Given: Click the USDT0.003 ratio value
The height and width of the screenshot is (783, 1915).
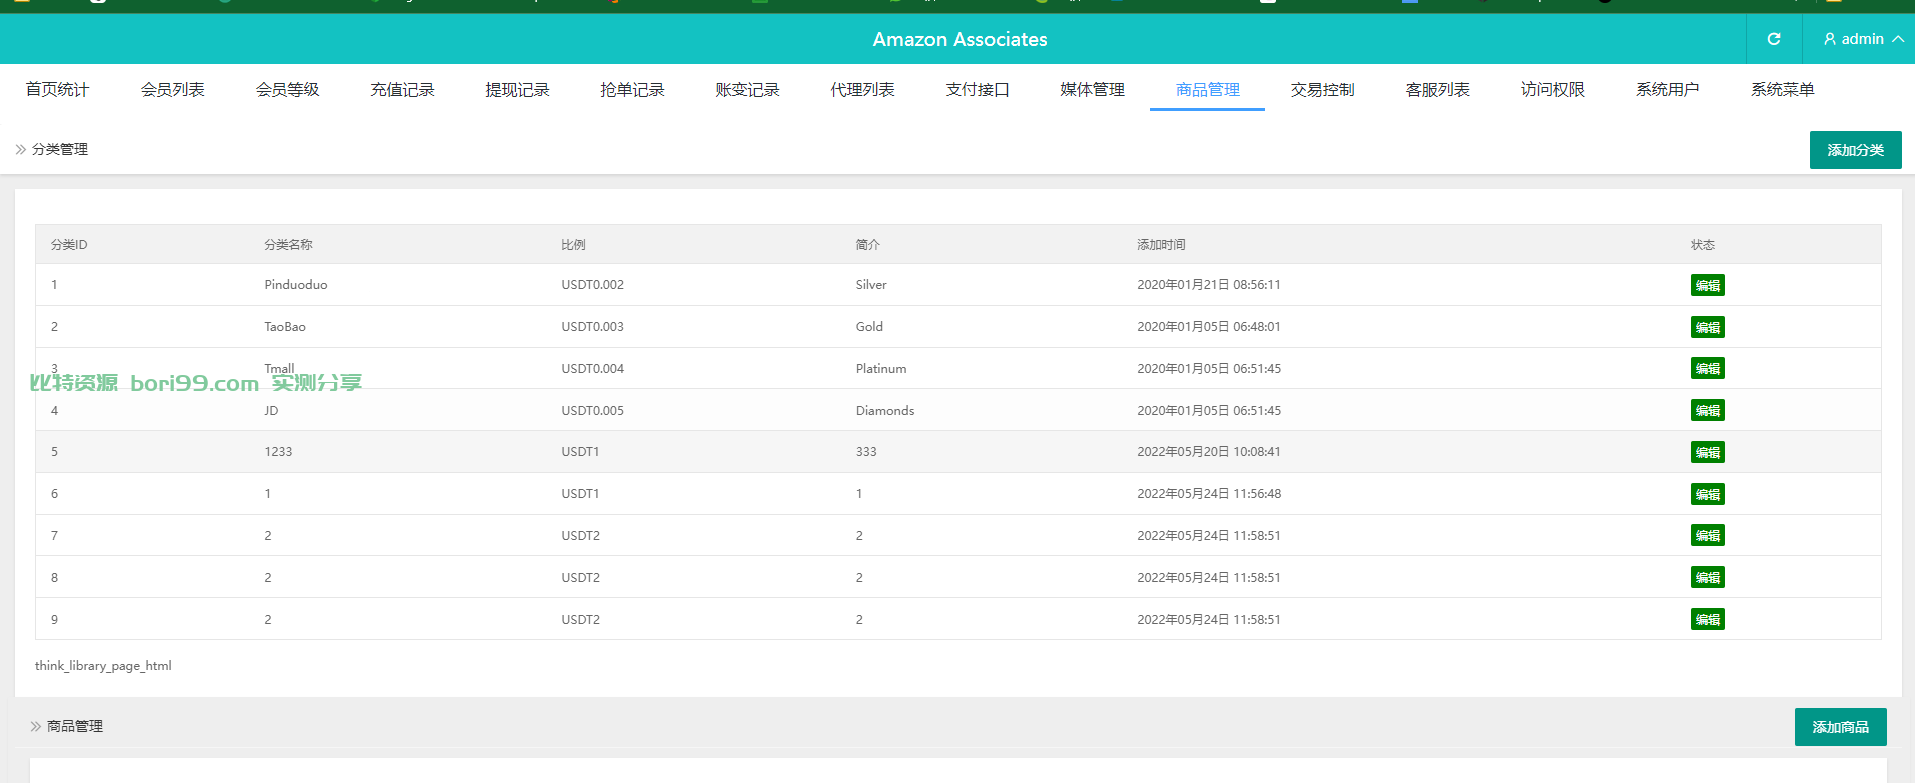Looking at the screenshot, I should 592,327.
